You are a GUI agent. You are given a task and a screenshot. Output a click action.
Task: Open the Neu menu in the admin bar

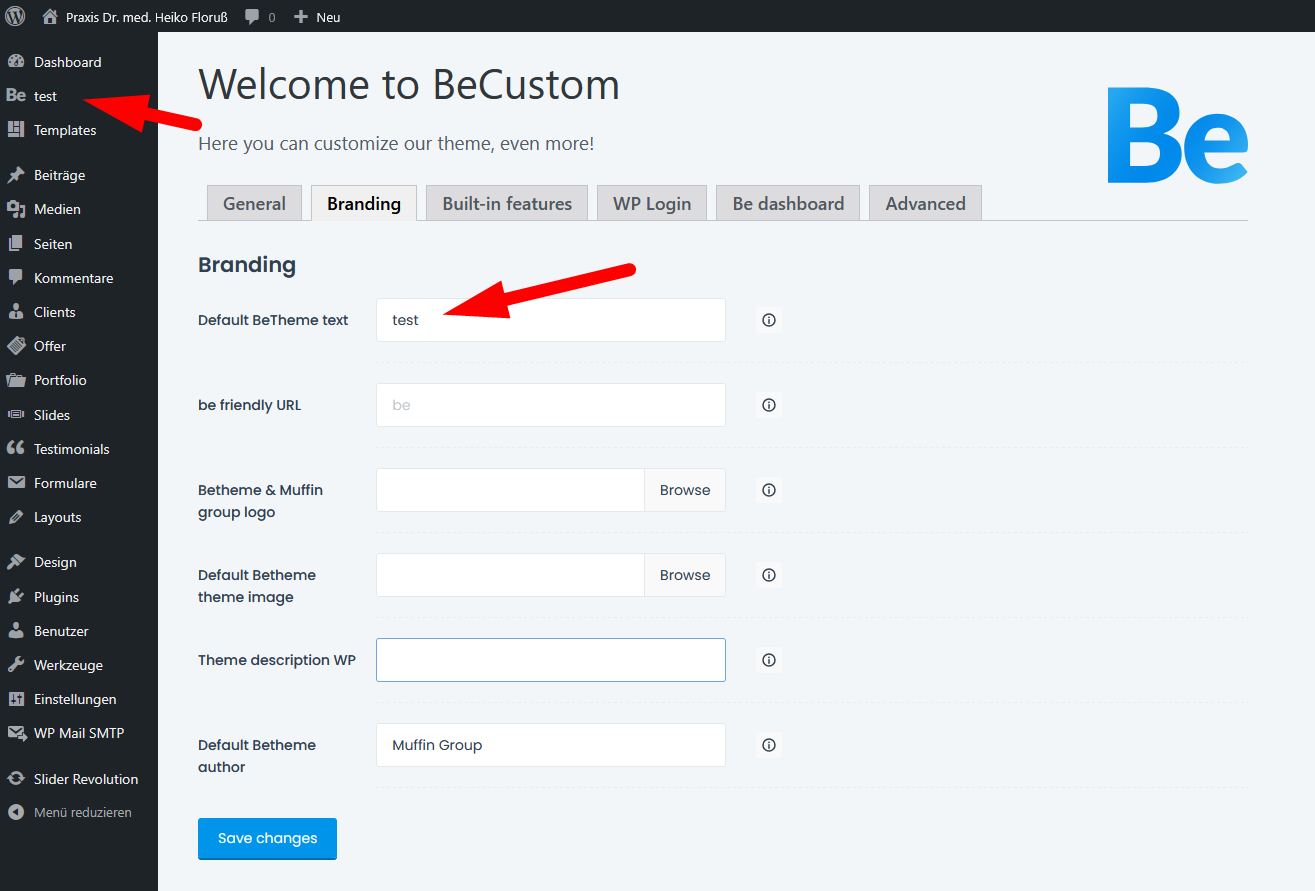(x=318, y=17)
